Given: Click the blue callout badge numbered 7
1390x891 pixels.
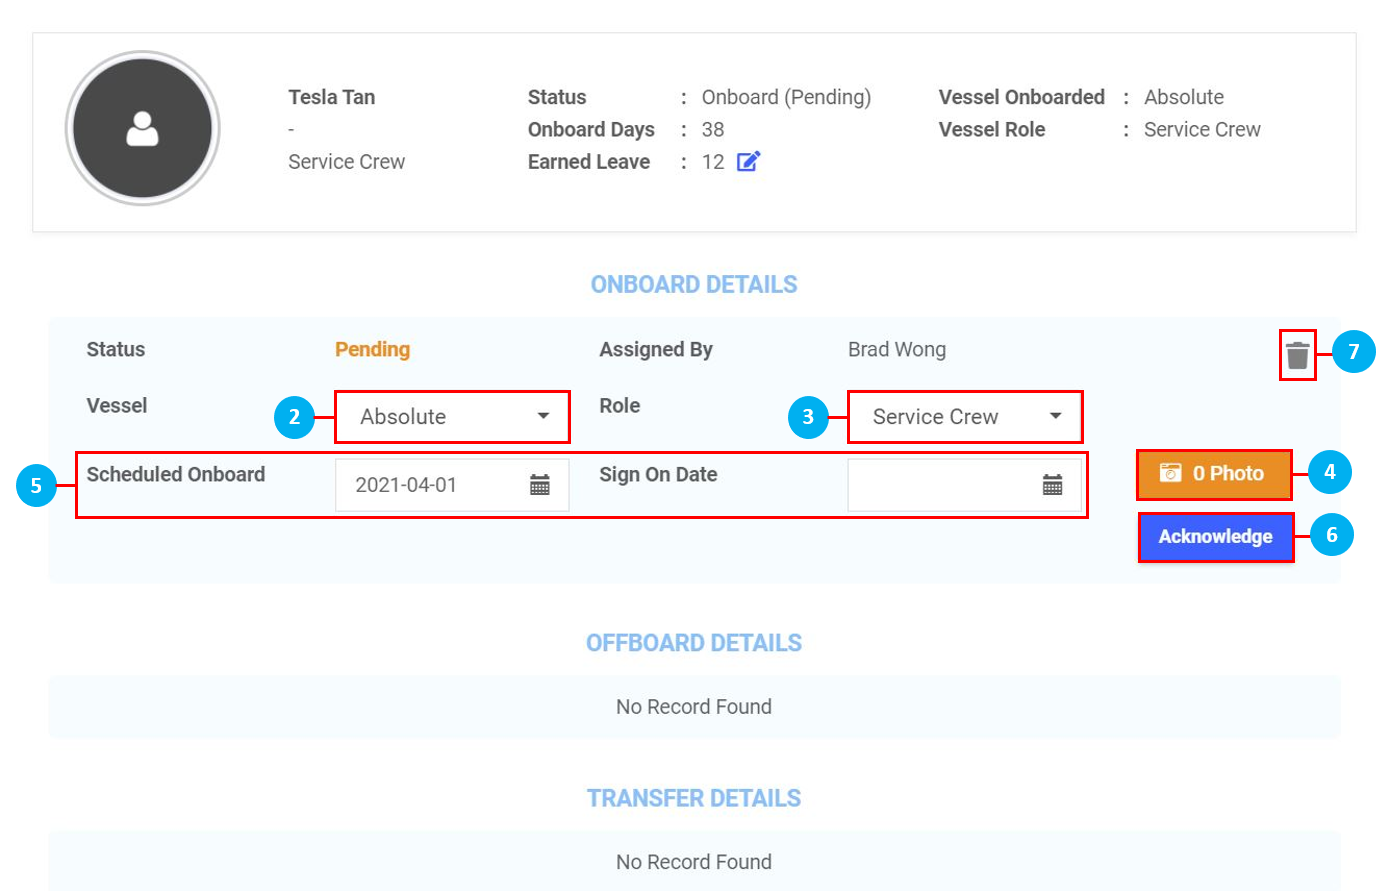Looking at the screenshot, I should pos(1353,352).
